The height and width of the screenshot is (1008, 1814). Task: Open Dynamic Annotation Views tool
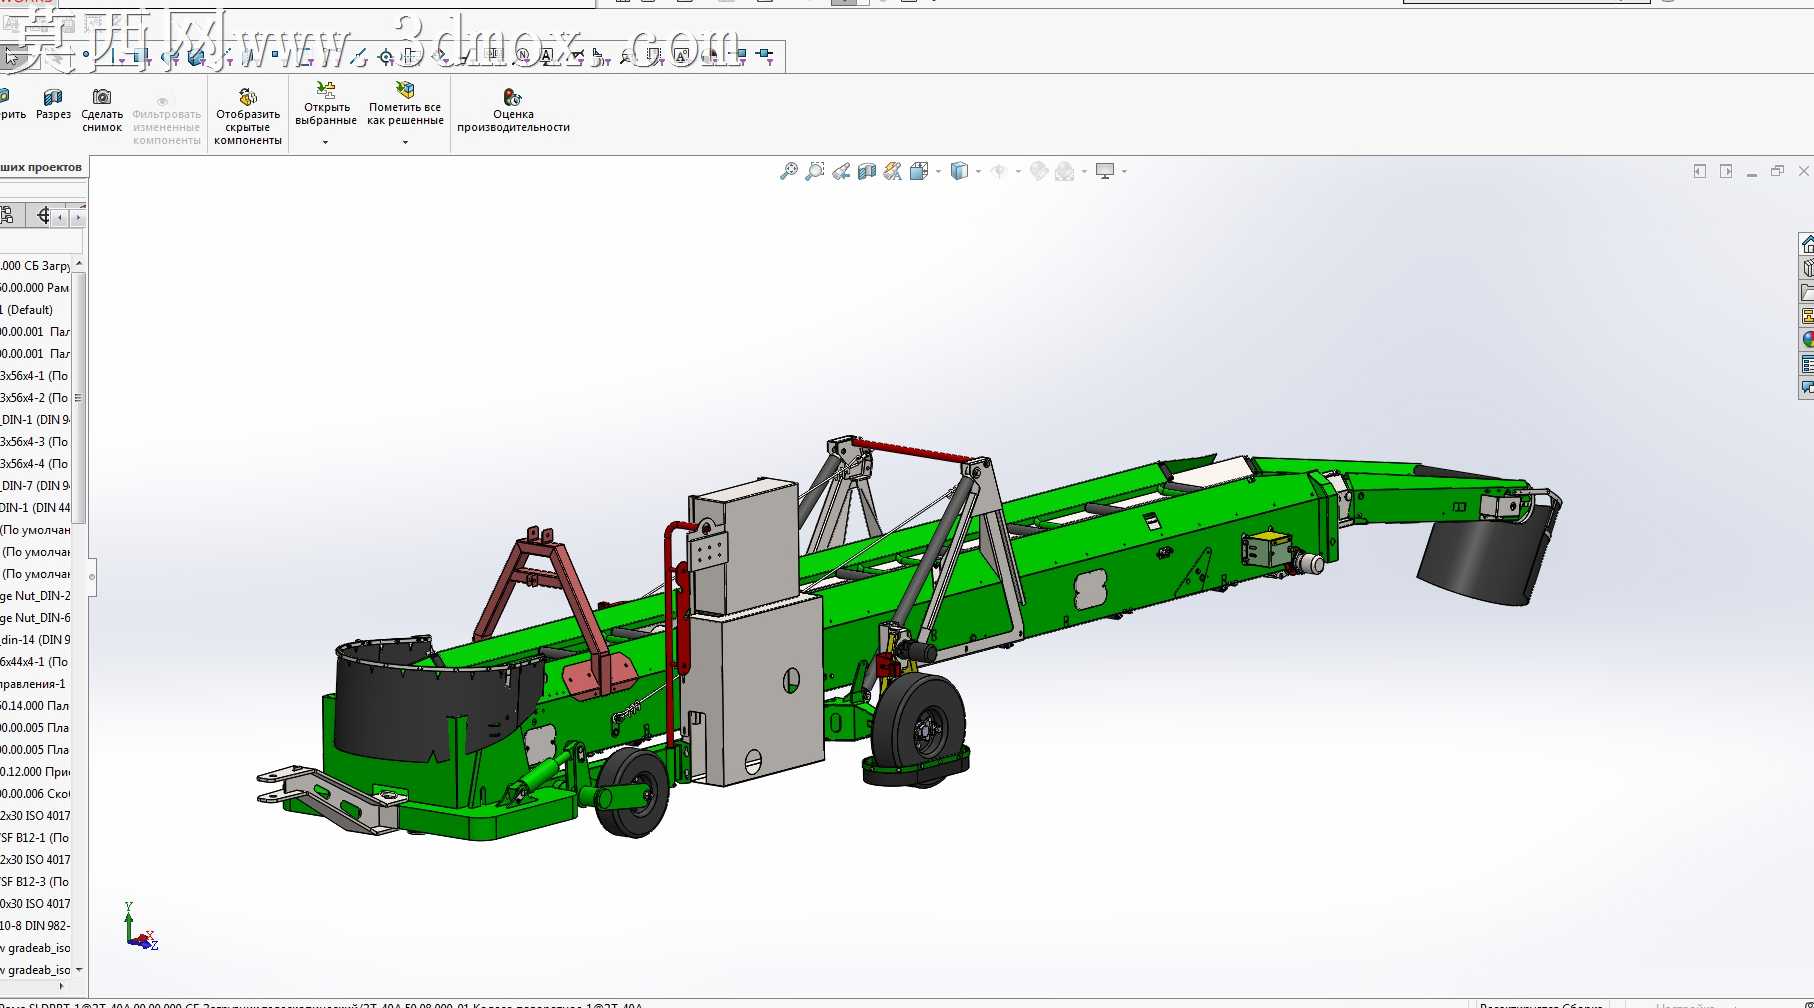click(893, 171)
